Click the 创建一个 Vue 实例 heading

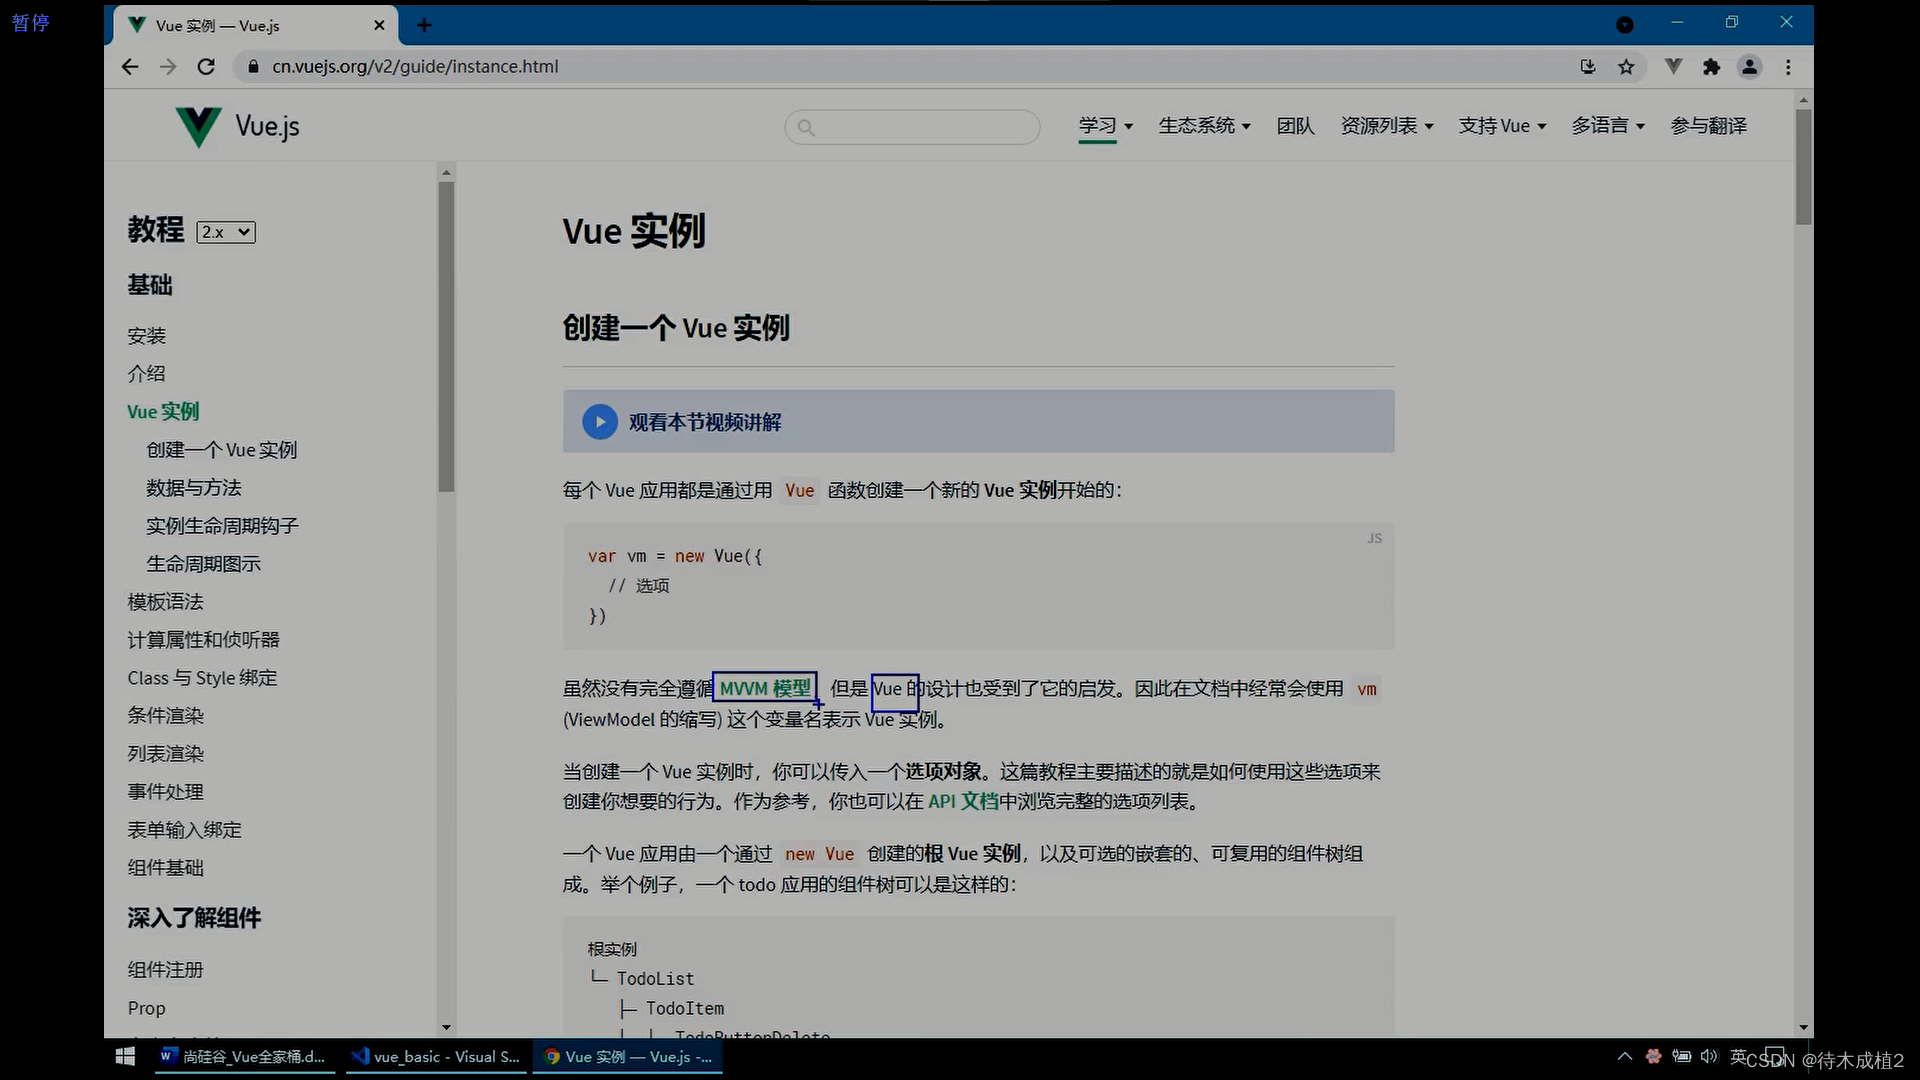[676, 328]
